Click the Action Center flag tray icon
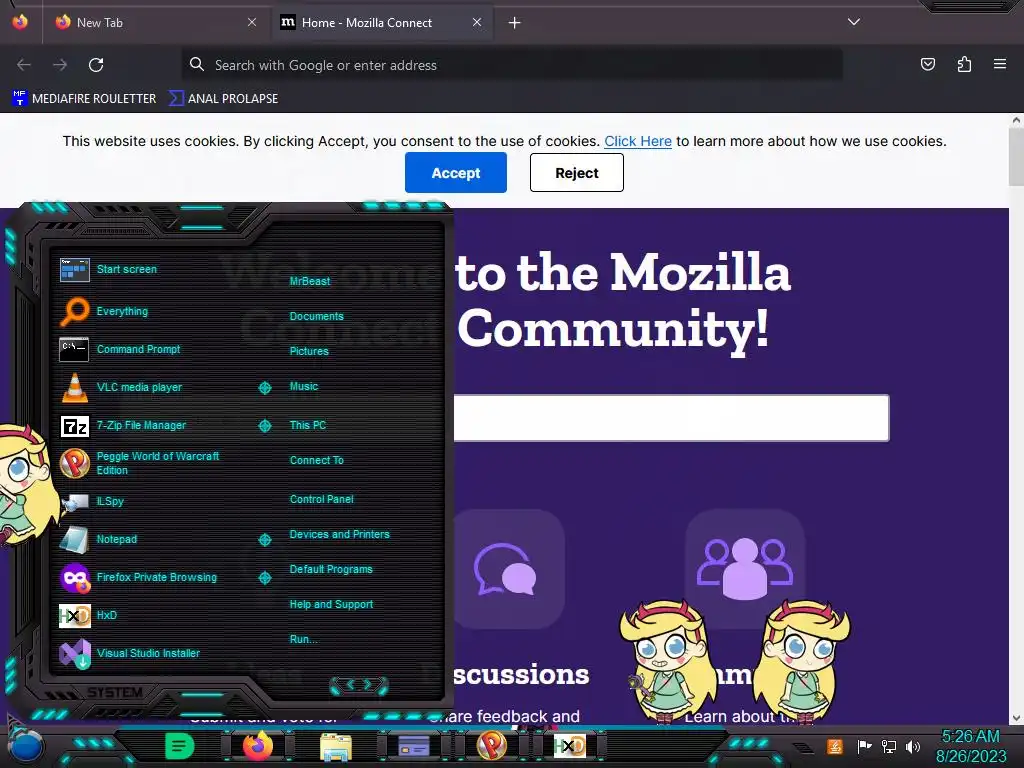This screenshot has height=768, width=1024. coord(865,746)
